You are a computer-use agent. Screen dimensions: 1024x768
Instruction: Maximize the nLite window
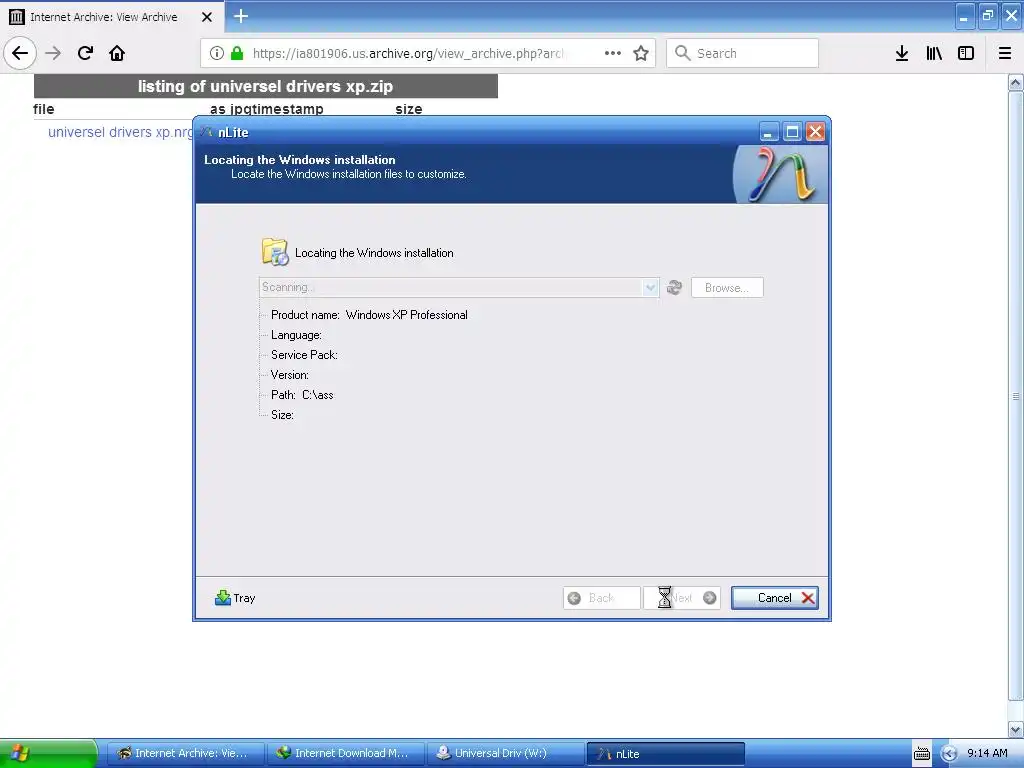pyautogui.click(x=792, y=132)
